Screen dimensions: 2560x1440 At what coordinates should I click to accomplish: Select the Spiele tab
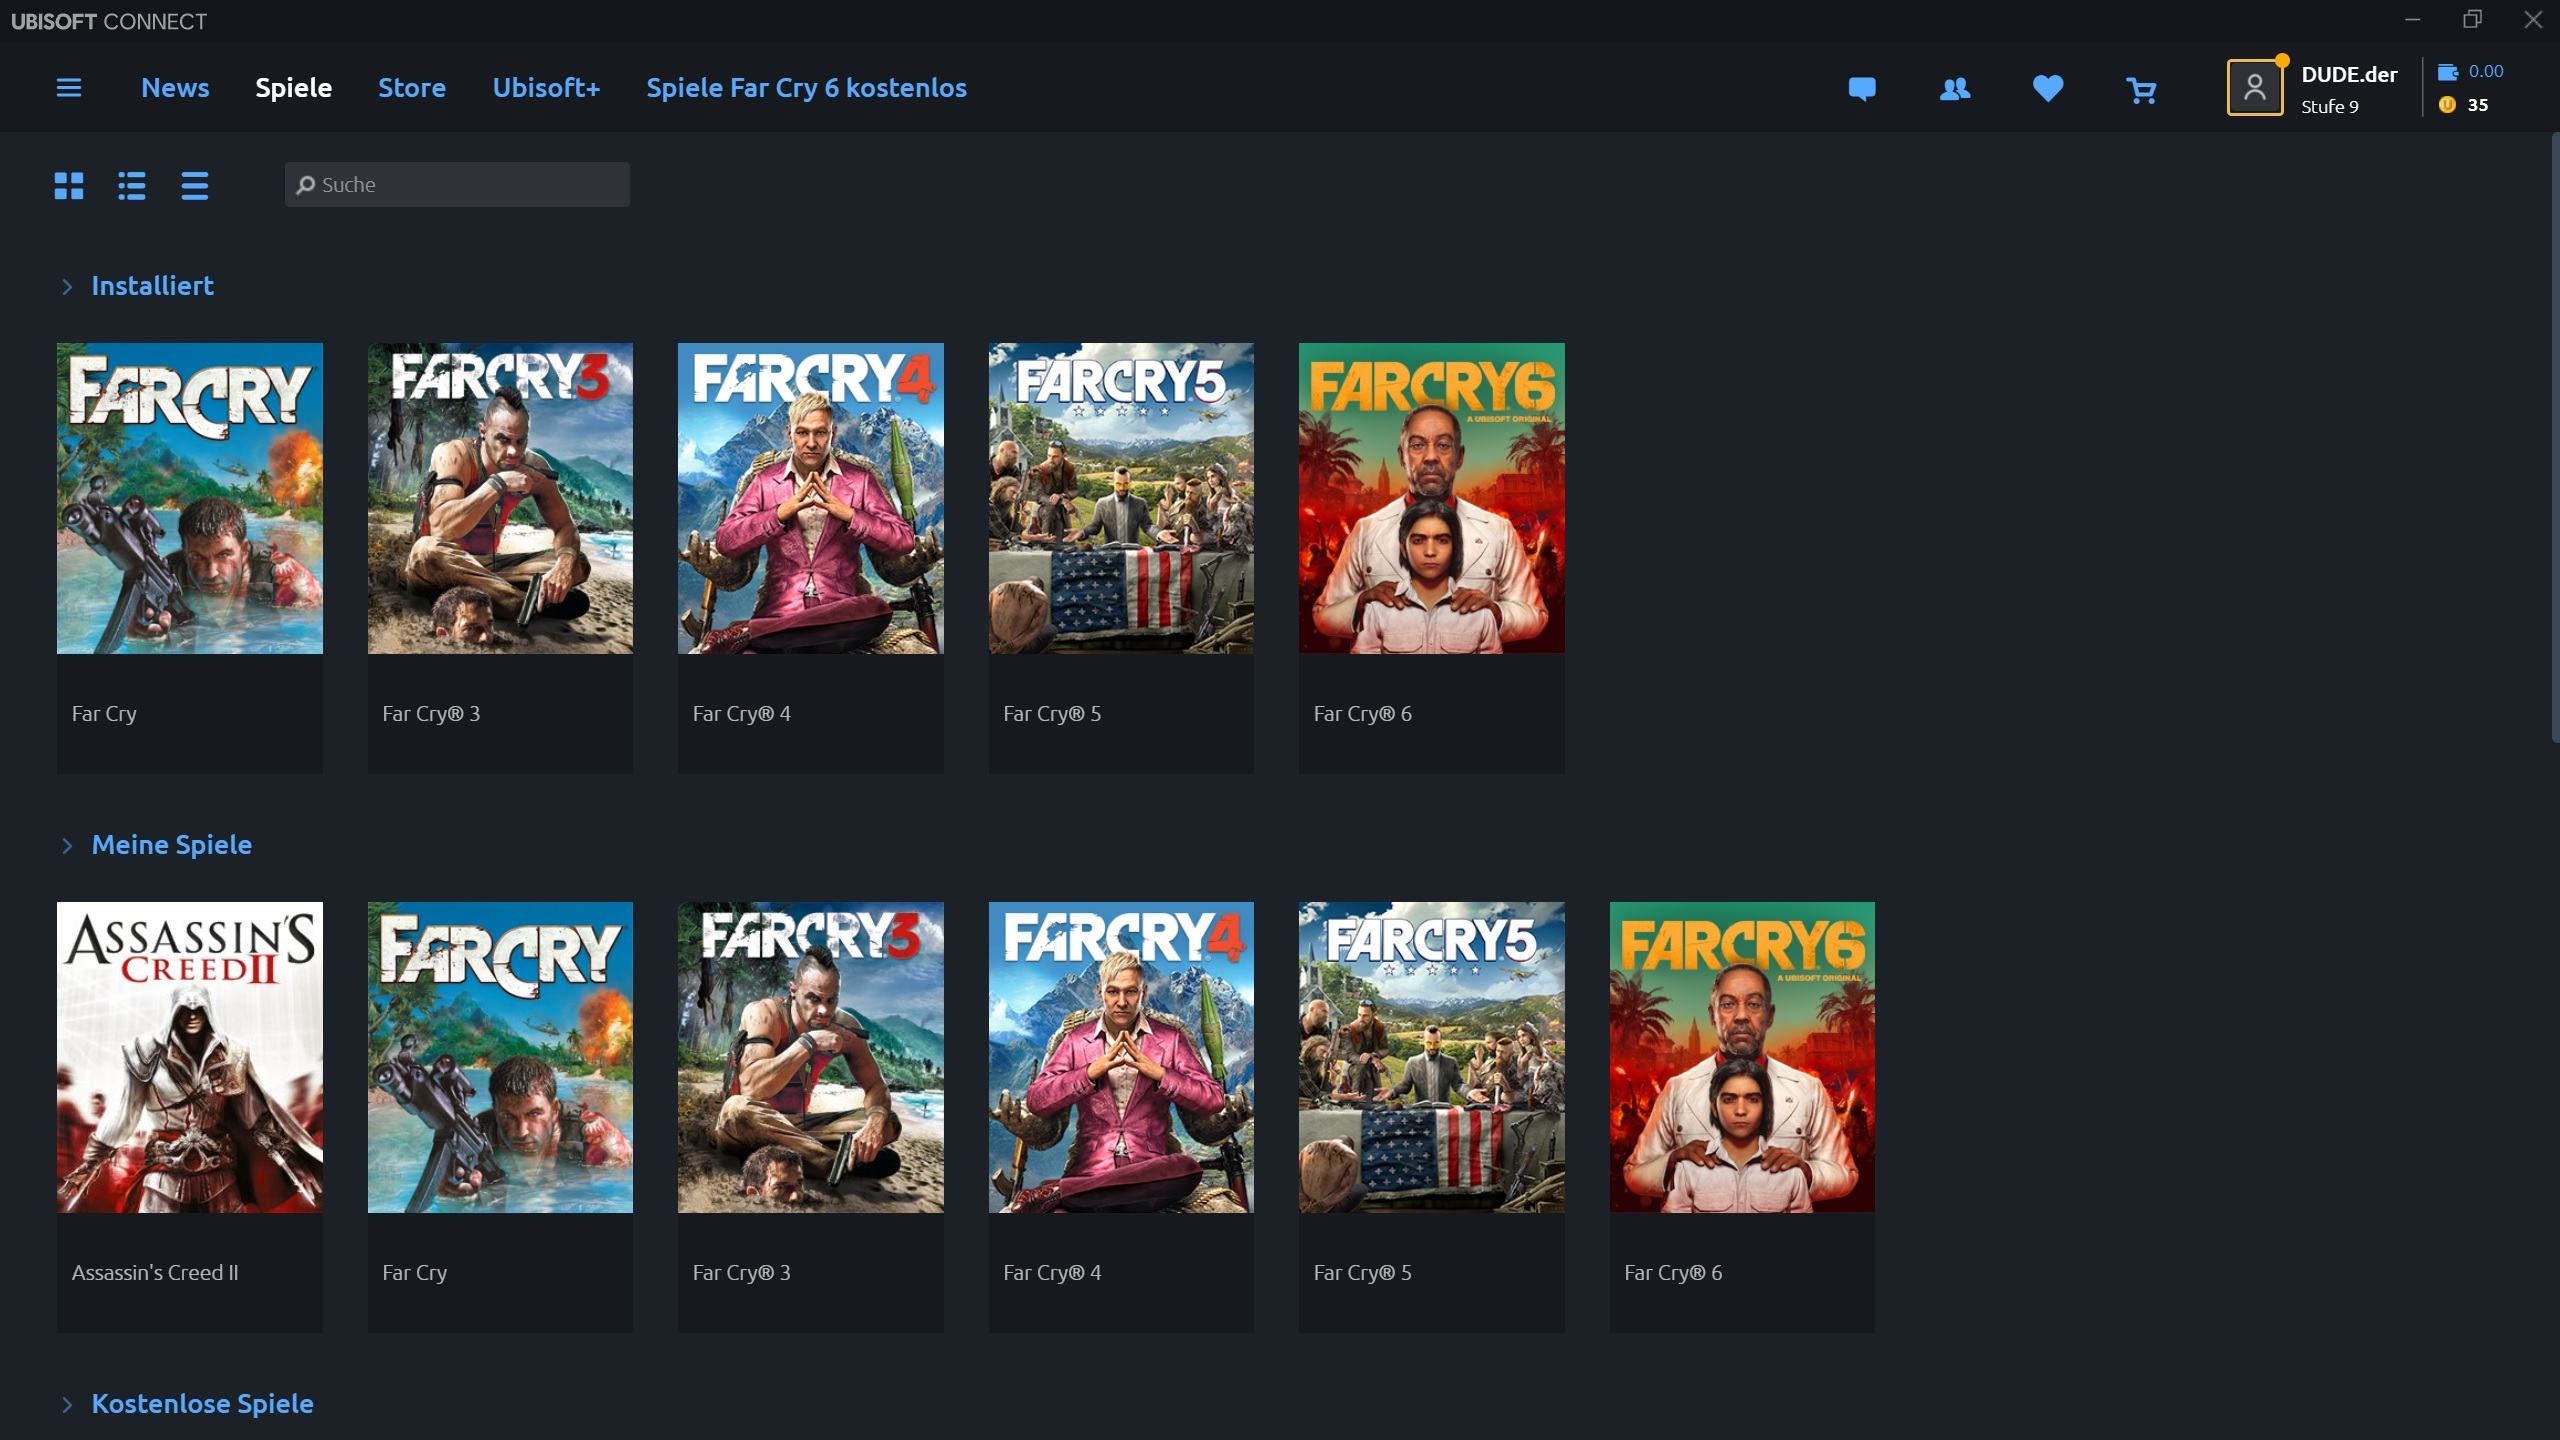coord(293,88)
